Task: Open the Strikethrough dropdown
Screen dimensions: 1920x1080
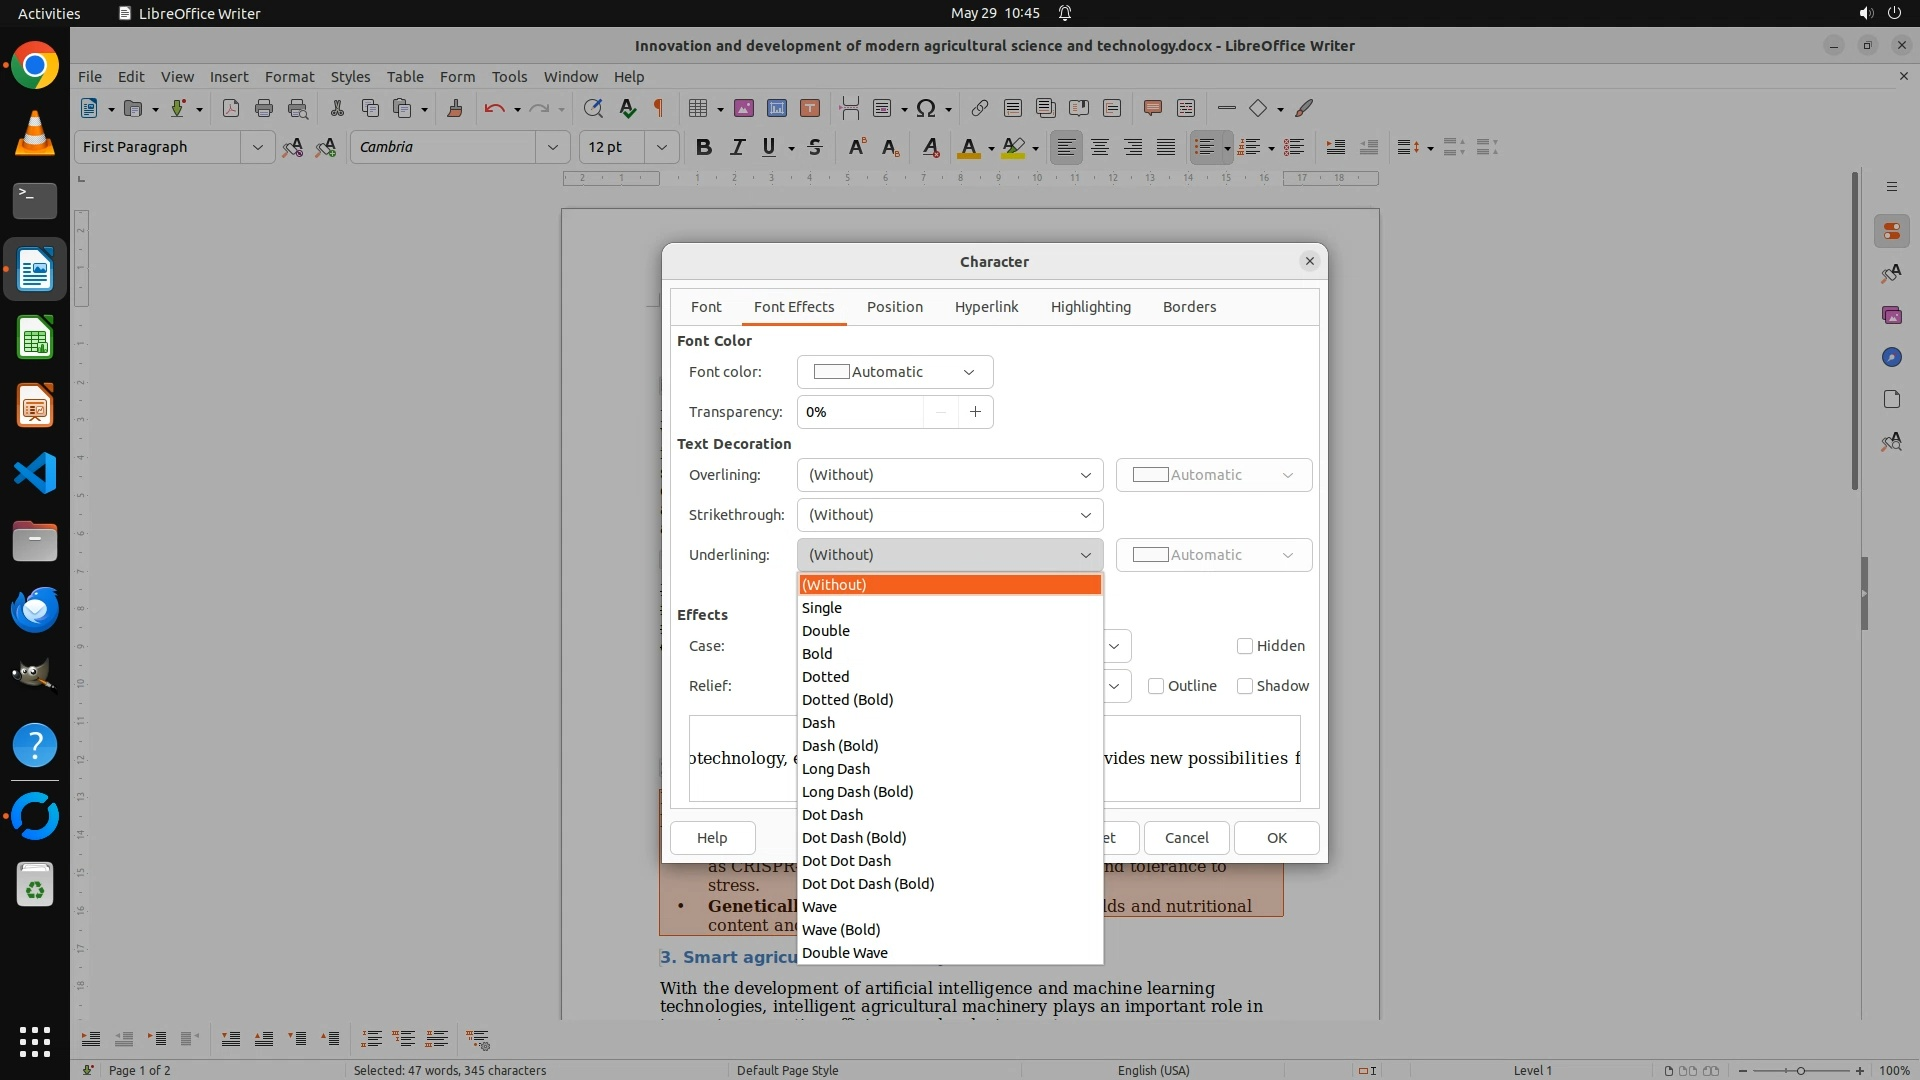Action: (x=949, y=515)
